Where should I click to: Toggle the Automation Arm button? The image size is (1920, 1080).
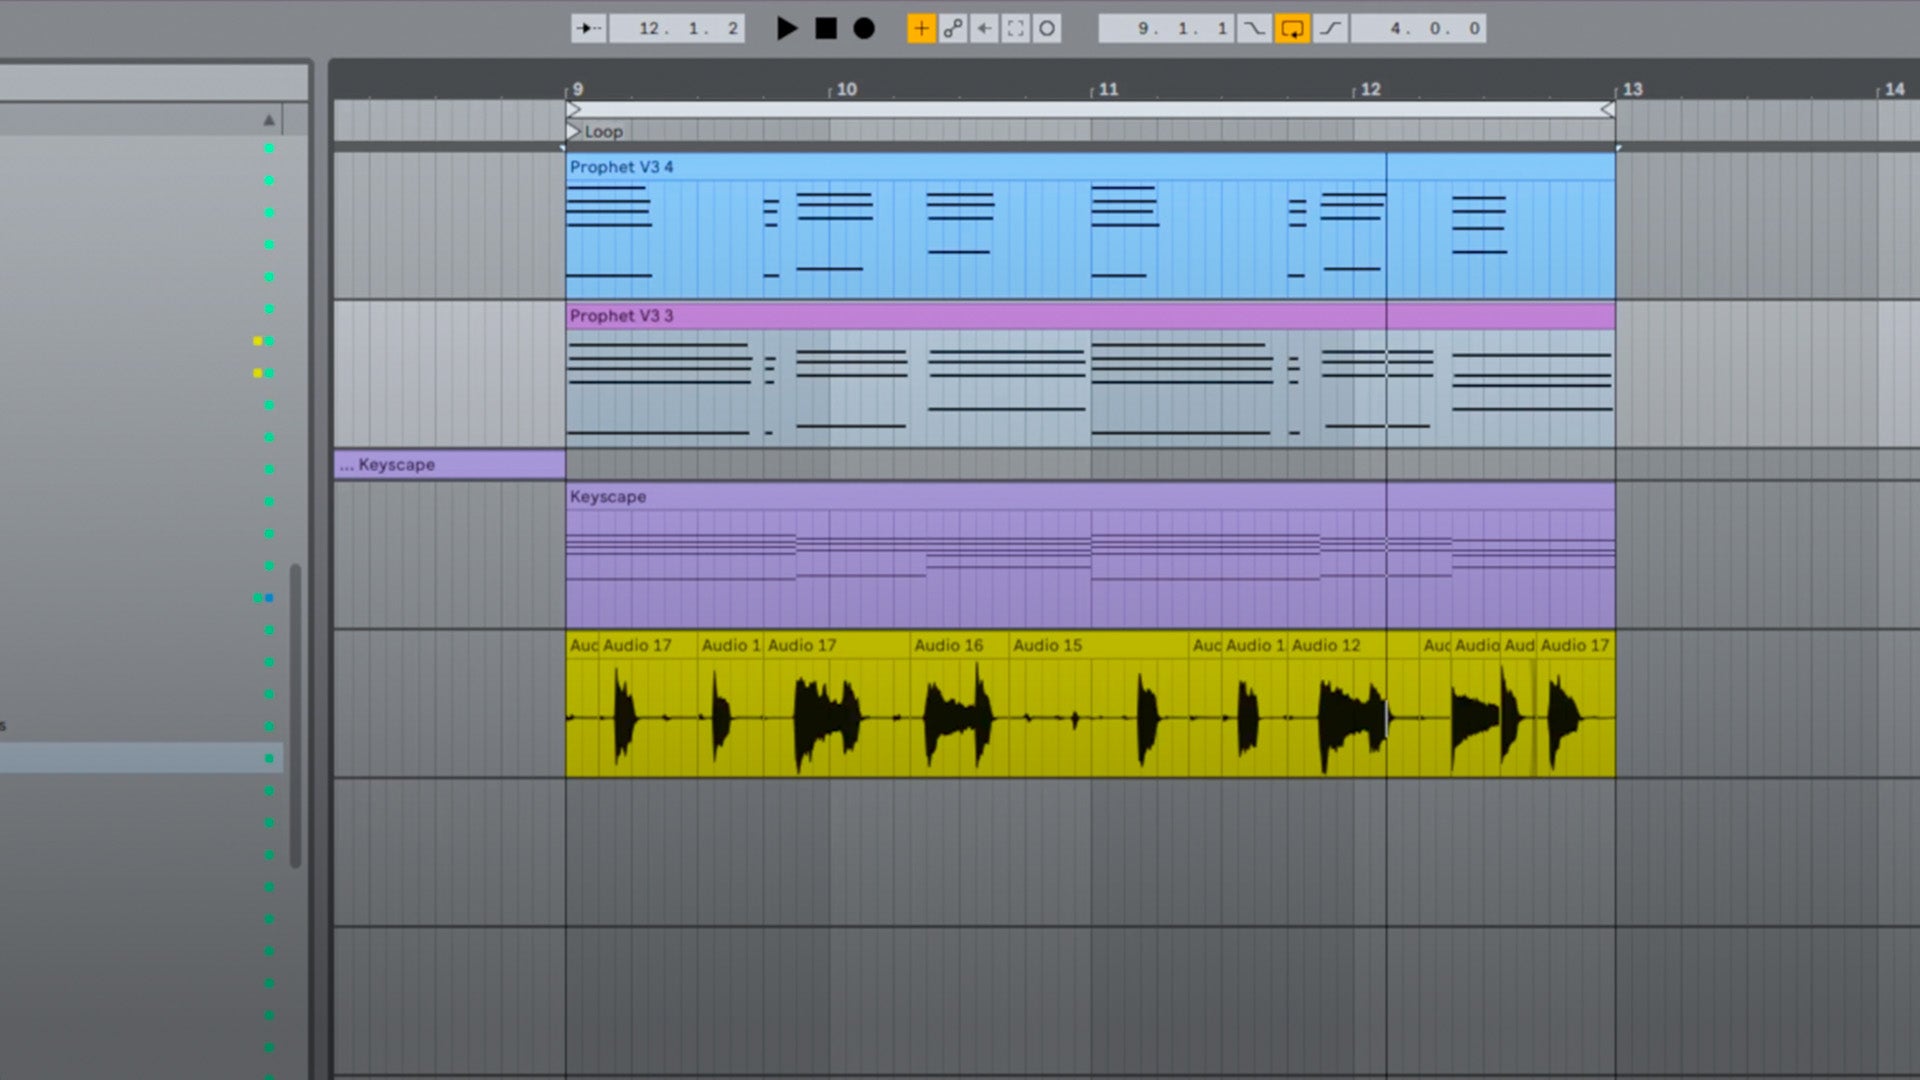pyautogui.click(x=953, y=29)
